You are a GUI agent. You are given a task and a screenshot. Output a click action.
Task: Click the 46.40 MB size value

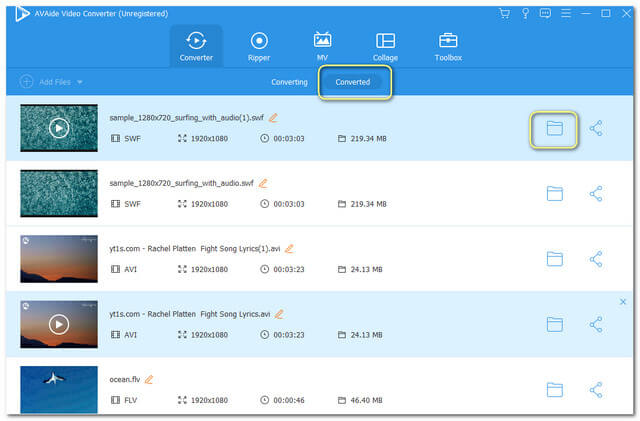[x=366, y=400]
